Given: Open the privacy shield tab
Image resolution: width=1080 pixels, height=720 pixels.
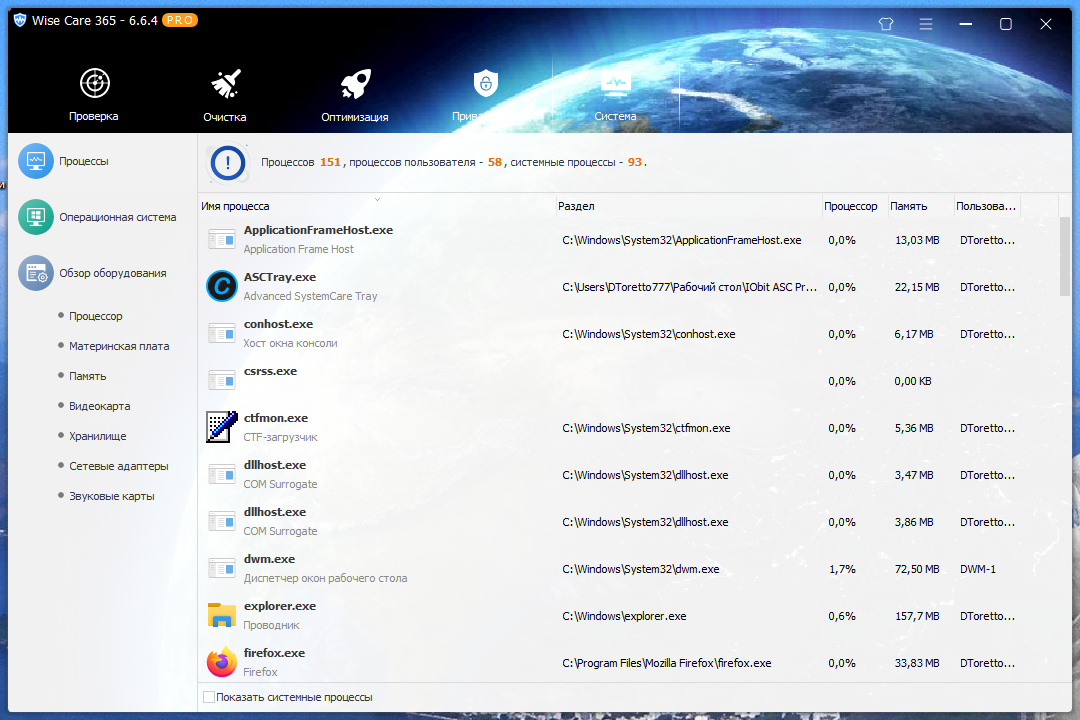Looking at the screenshot, I should [486, 95].
